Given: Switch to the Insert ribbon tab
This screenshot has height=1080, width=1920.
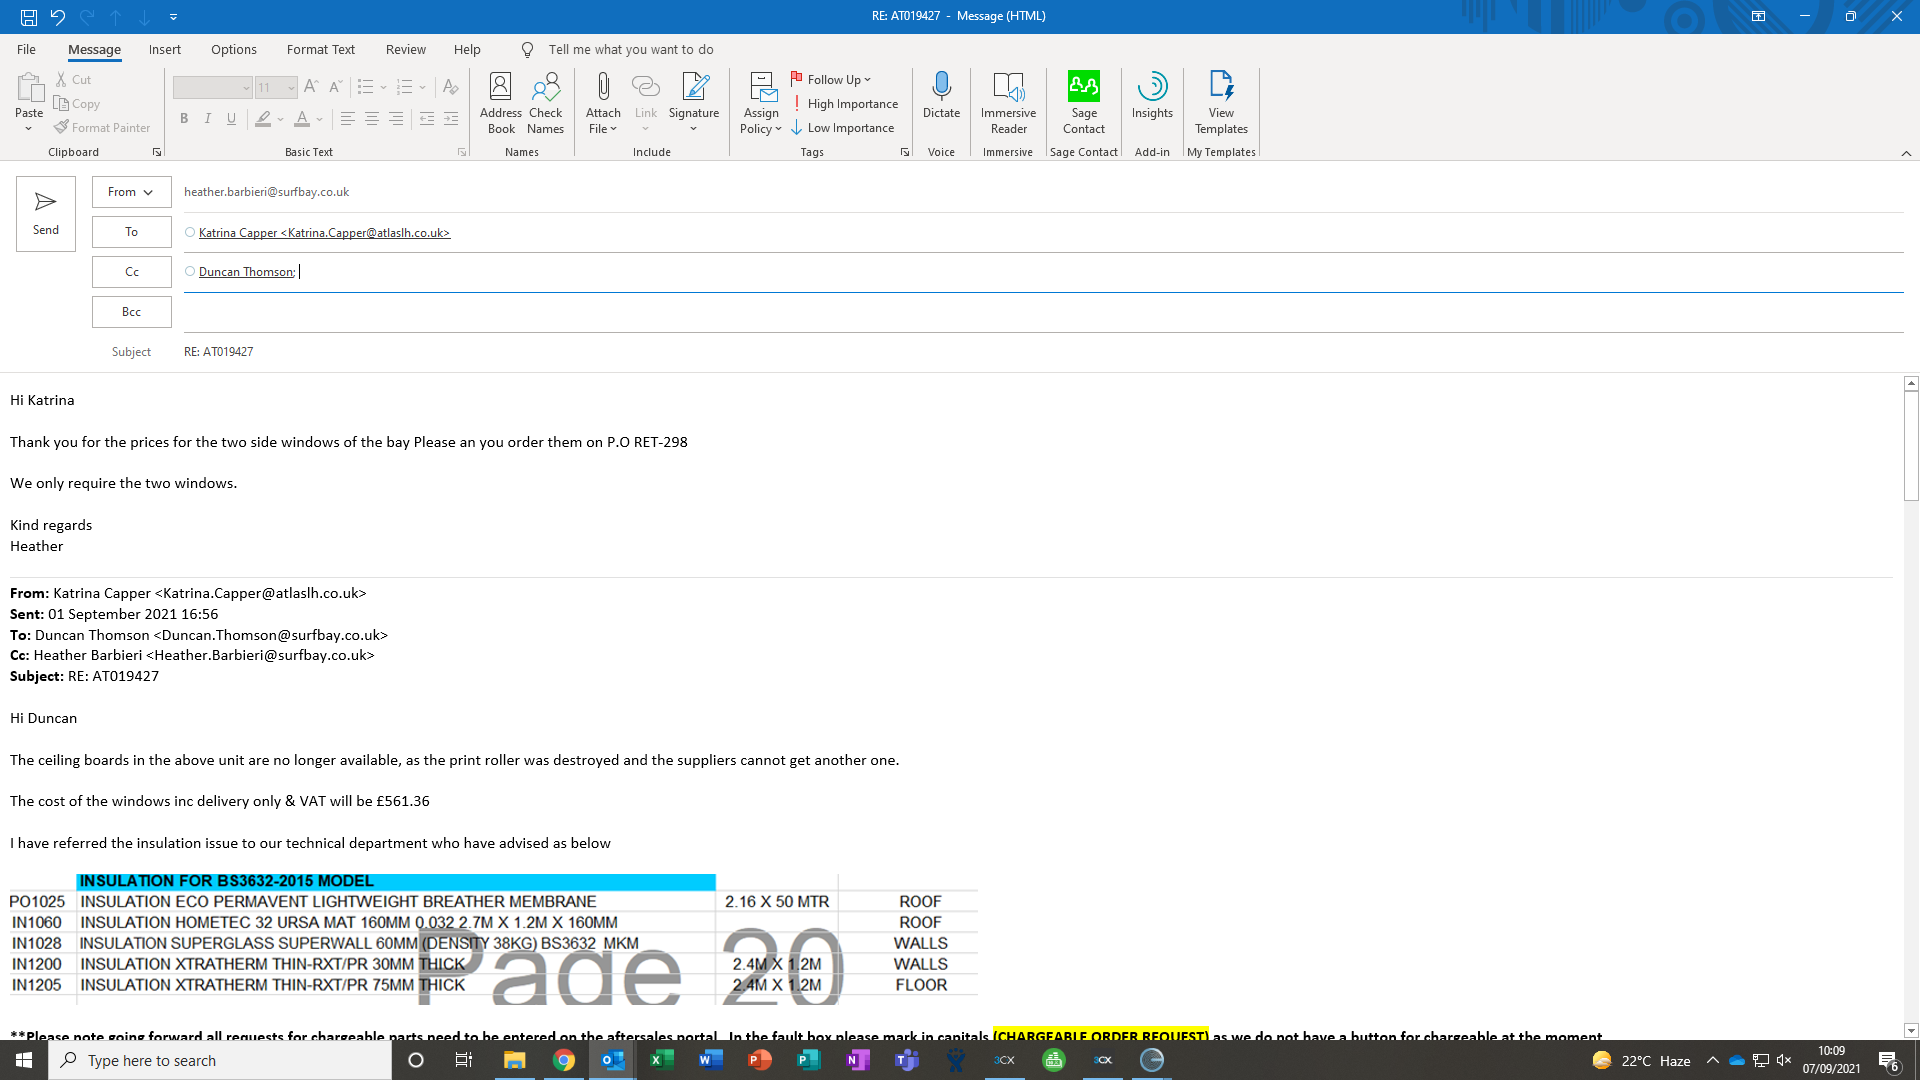Looking at the screenshot, I should [165, 50].
